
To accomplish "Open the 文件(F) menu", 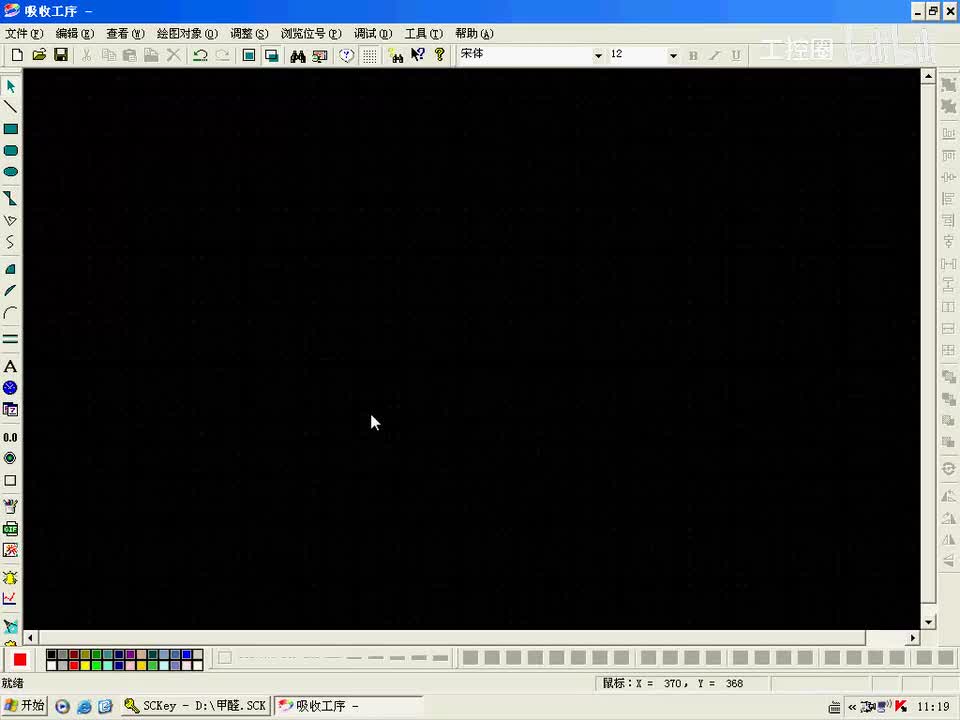I will click(24, 34).
